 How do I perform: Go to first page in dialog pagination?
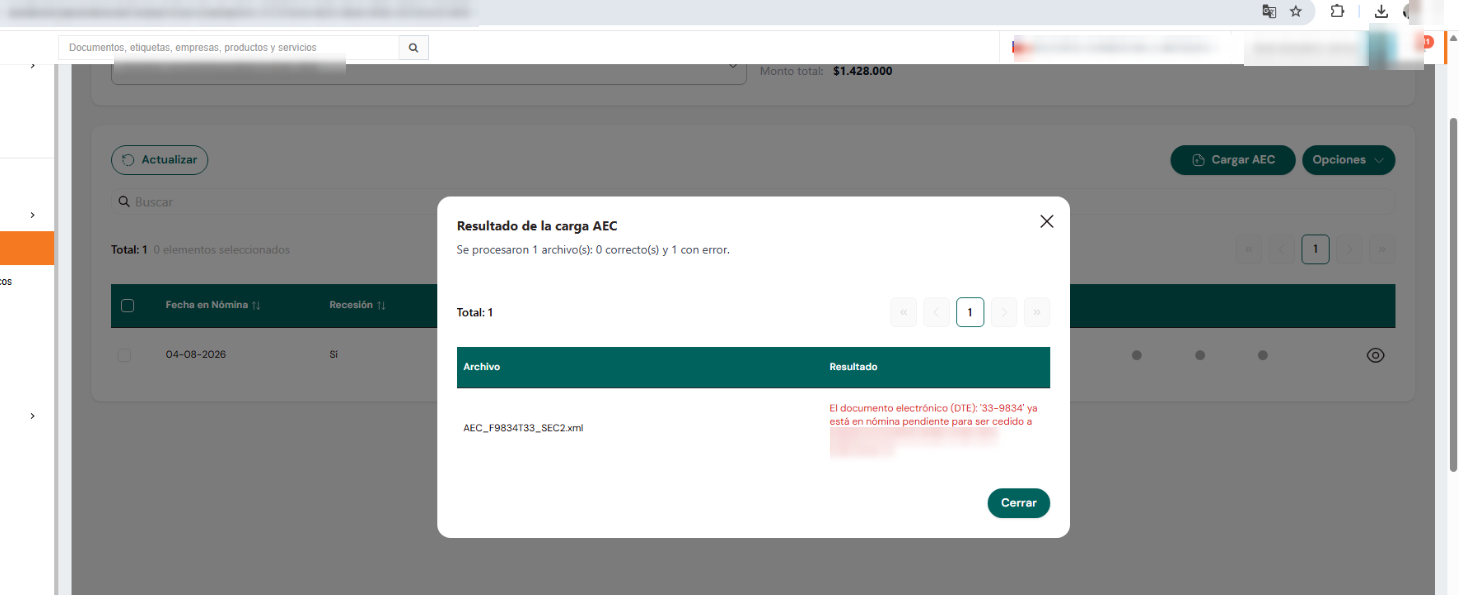(903, 312)
